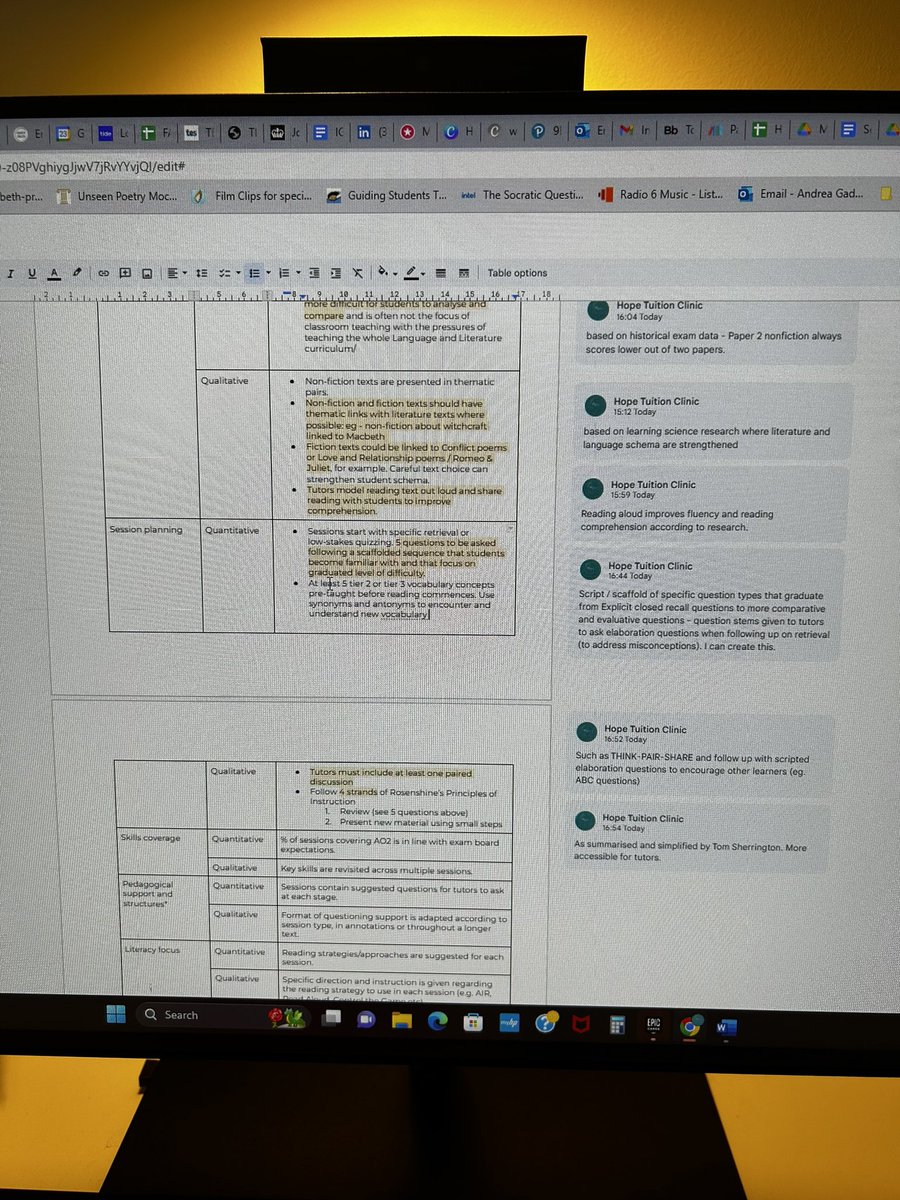Open the 'Film Clips for speci...' bookmark
900x1200 pixels.
click(251, 196)
